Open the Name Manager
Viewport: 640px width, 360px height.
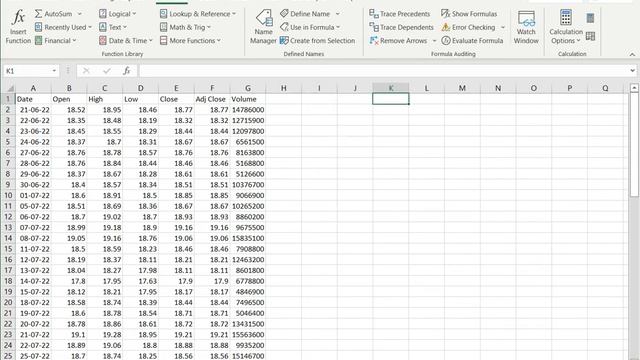(263, 27)
